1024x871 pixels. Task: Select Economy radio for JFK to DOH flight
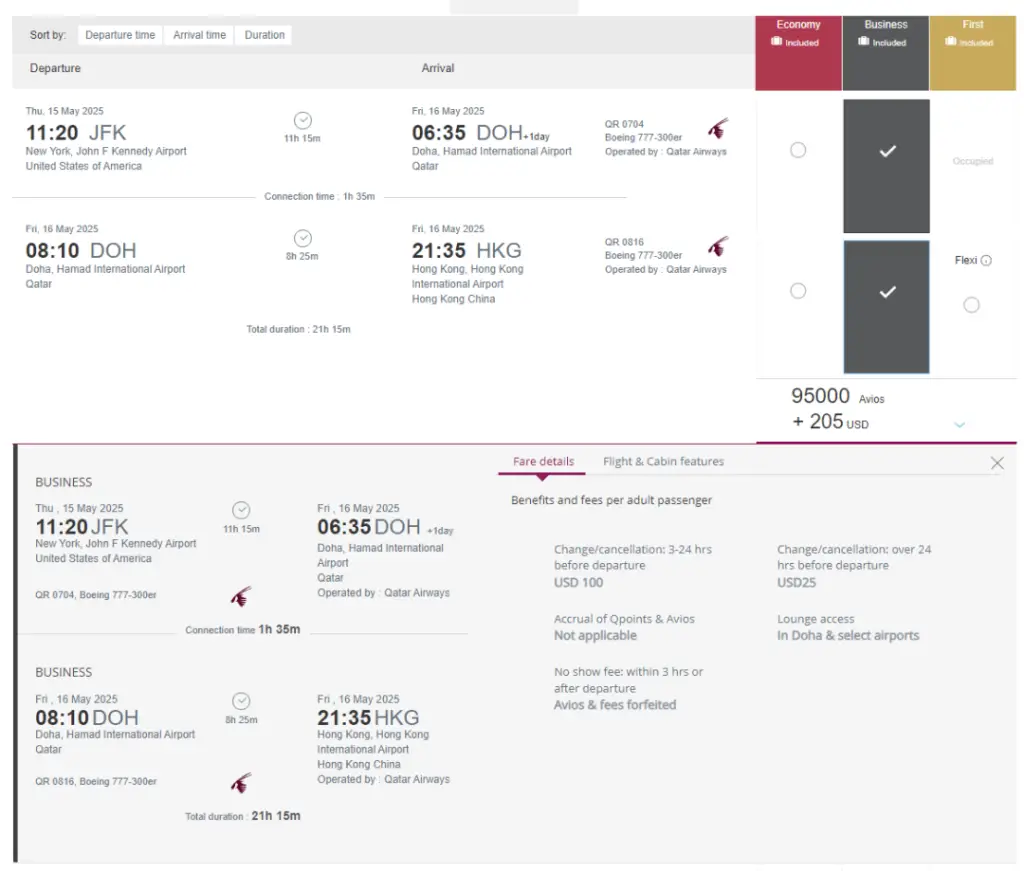[798, 150]
